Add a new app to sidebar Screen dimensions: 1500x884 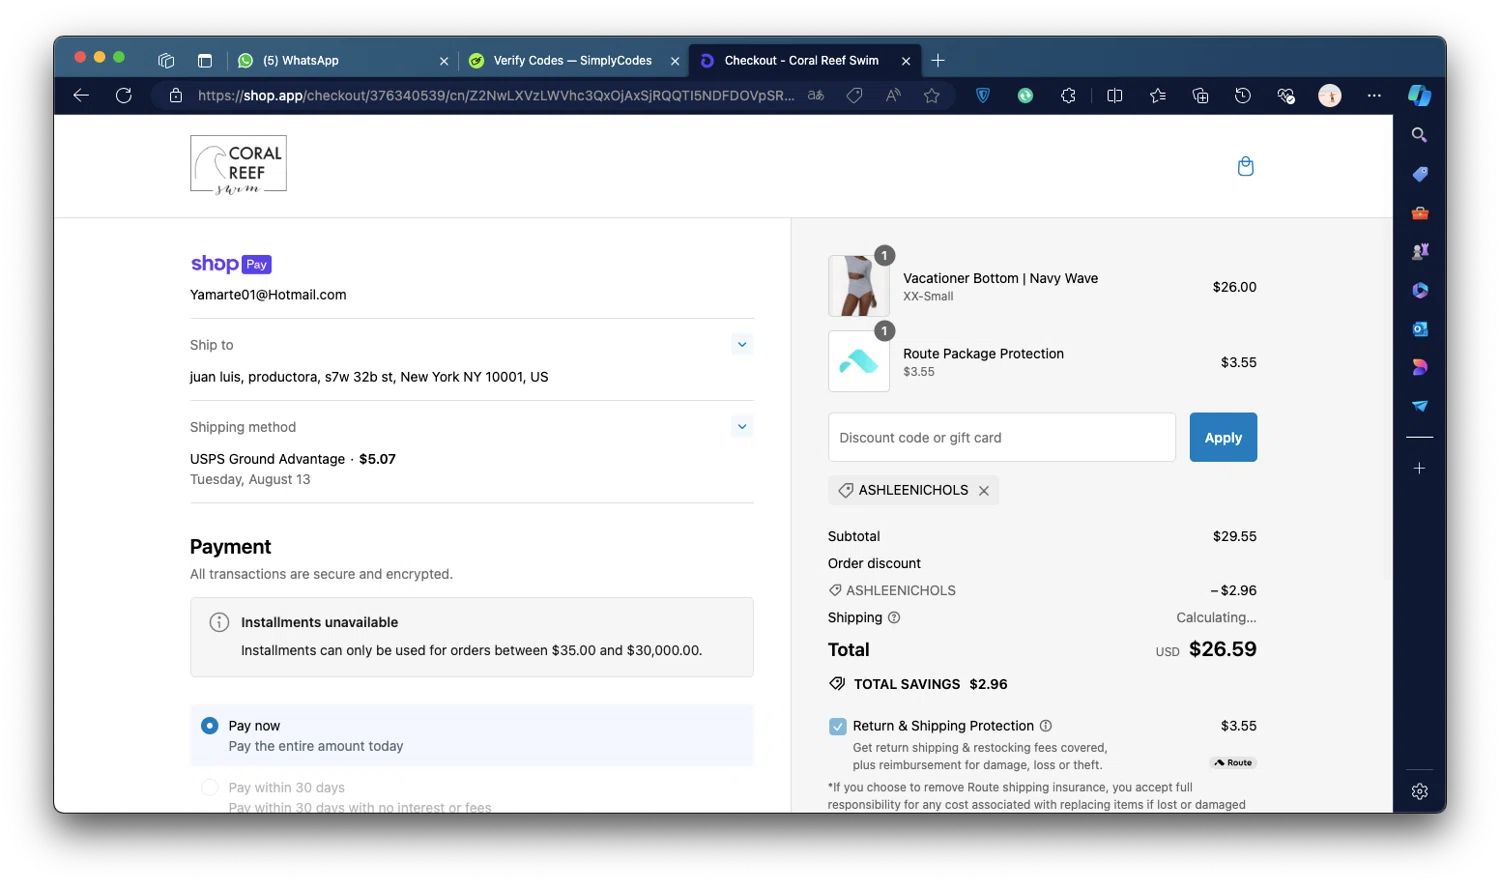click(x=1419, y=468)
